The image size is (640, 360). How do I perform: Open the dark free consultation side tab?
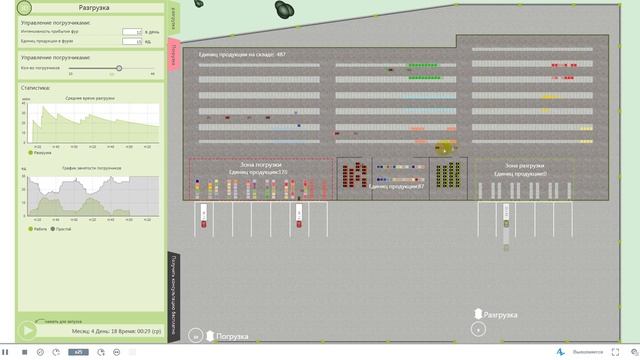(x=174, y=297)
